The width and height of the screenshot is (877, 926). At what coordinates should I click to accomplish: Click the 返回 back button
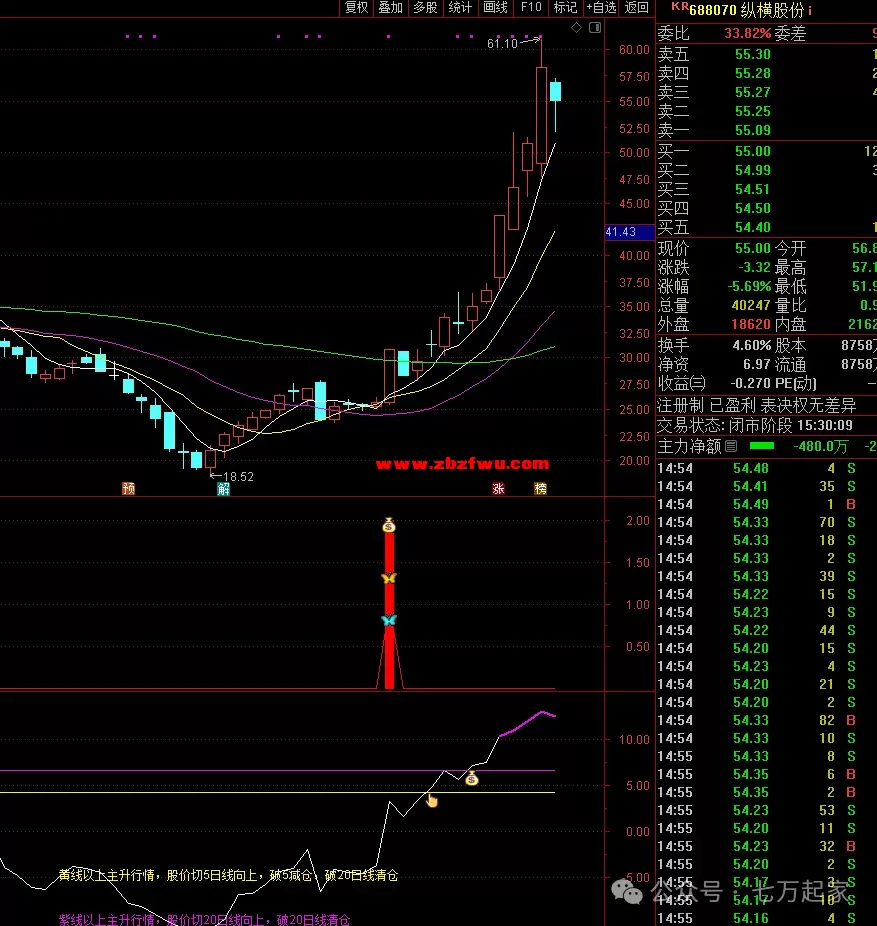[637, 8]
